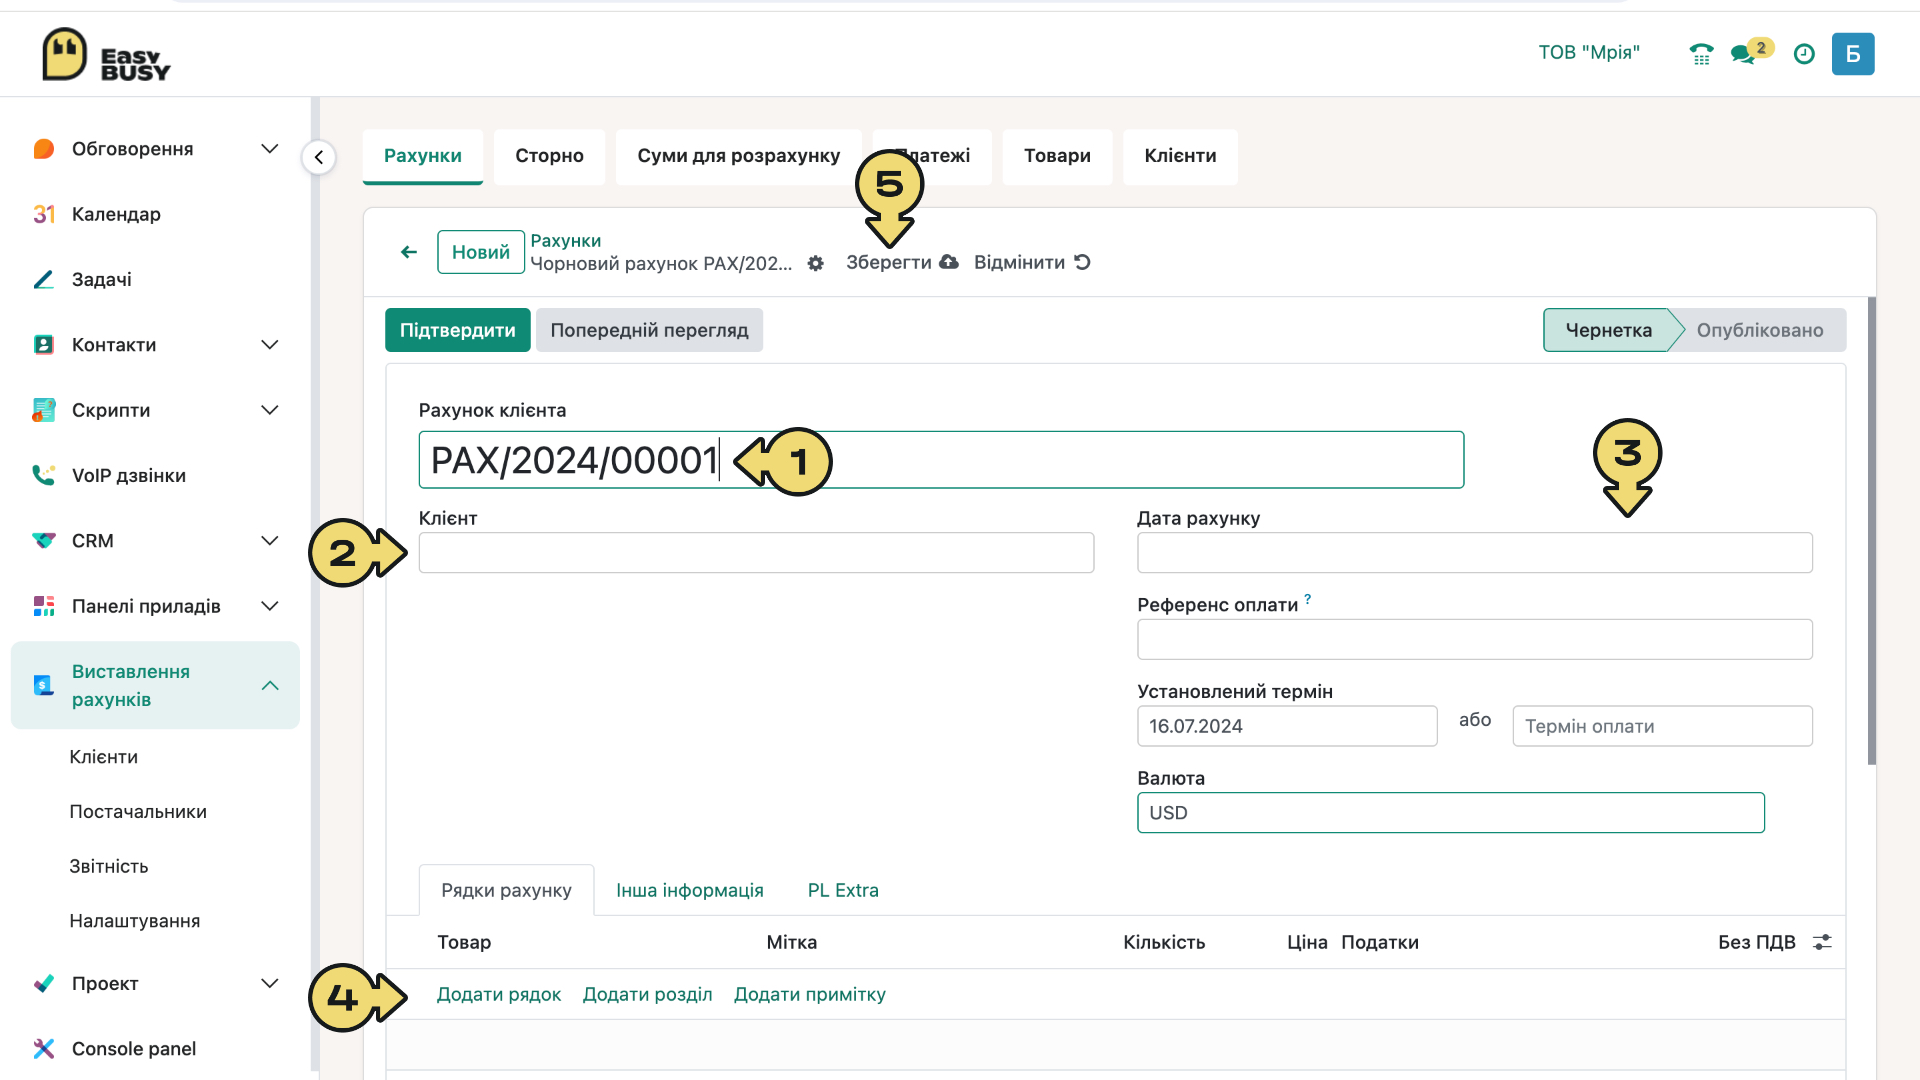1920x1080 pixels.
Task: Click the VoIP дзвінки phone icon
Action: coord(44,475)
